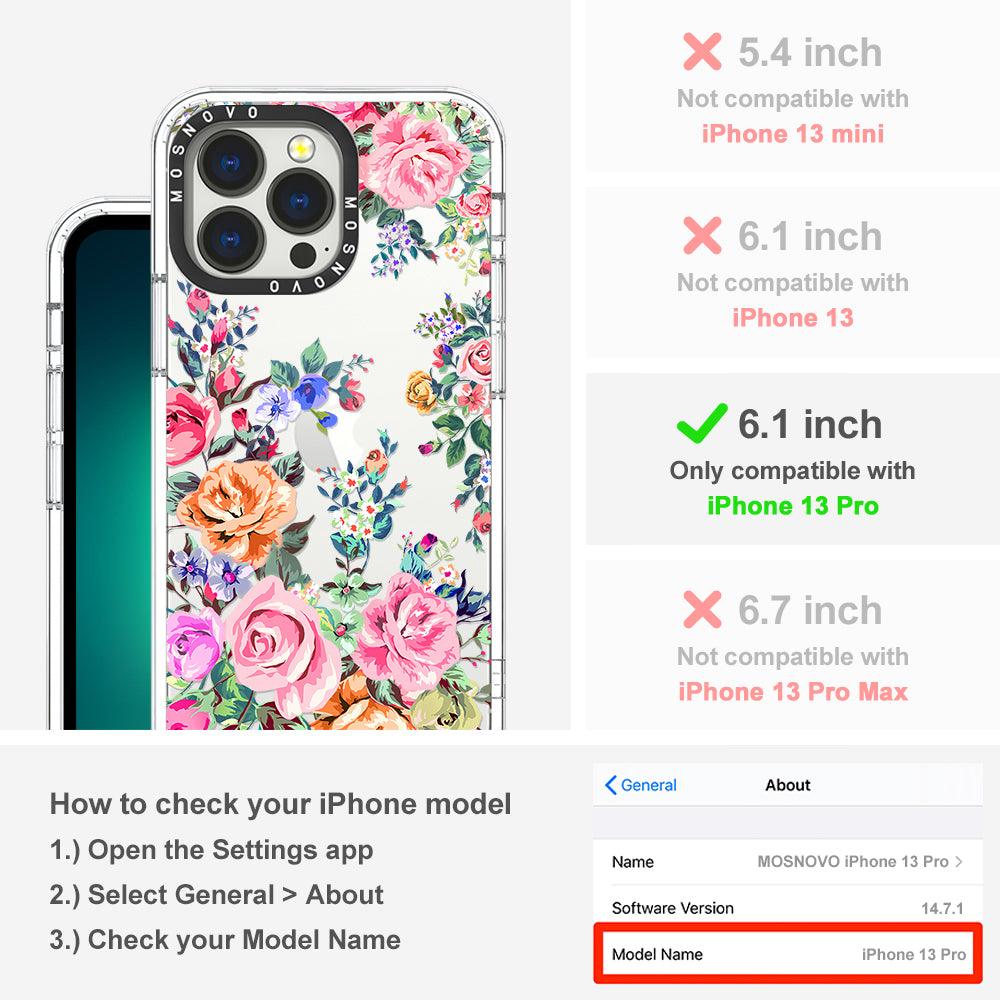Select the Software Version row
Screen dimensions: 1000x1000
coord(788,908)
